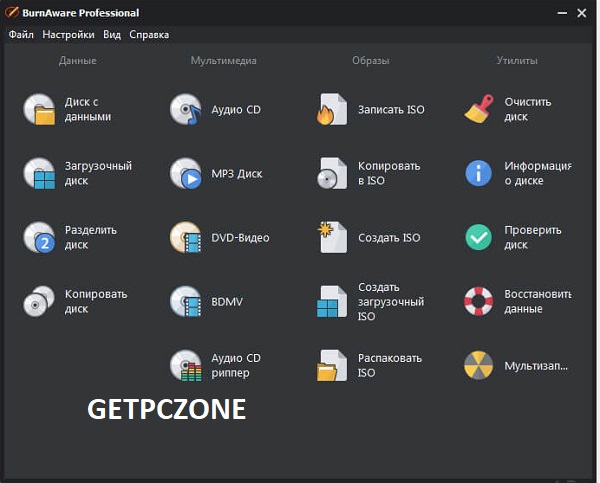Click the Записать ISO flame icon
This screenshot has height=483, width=600.
tap(332, 109)
